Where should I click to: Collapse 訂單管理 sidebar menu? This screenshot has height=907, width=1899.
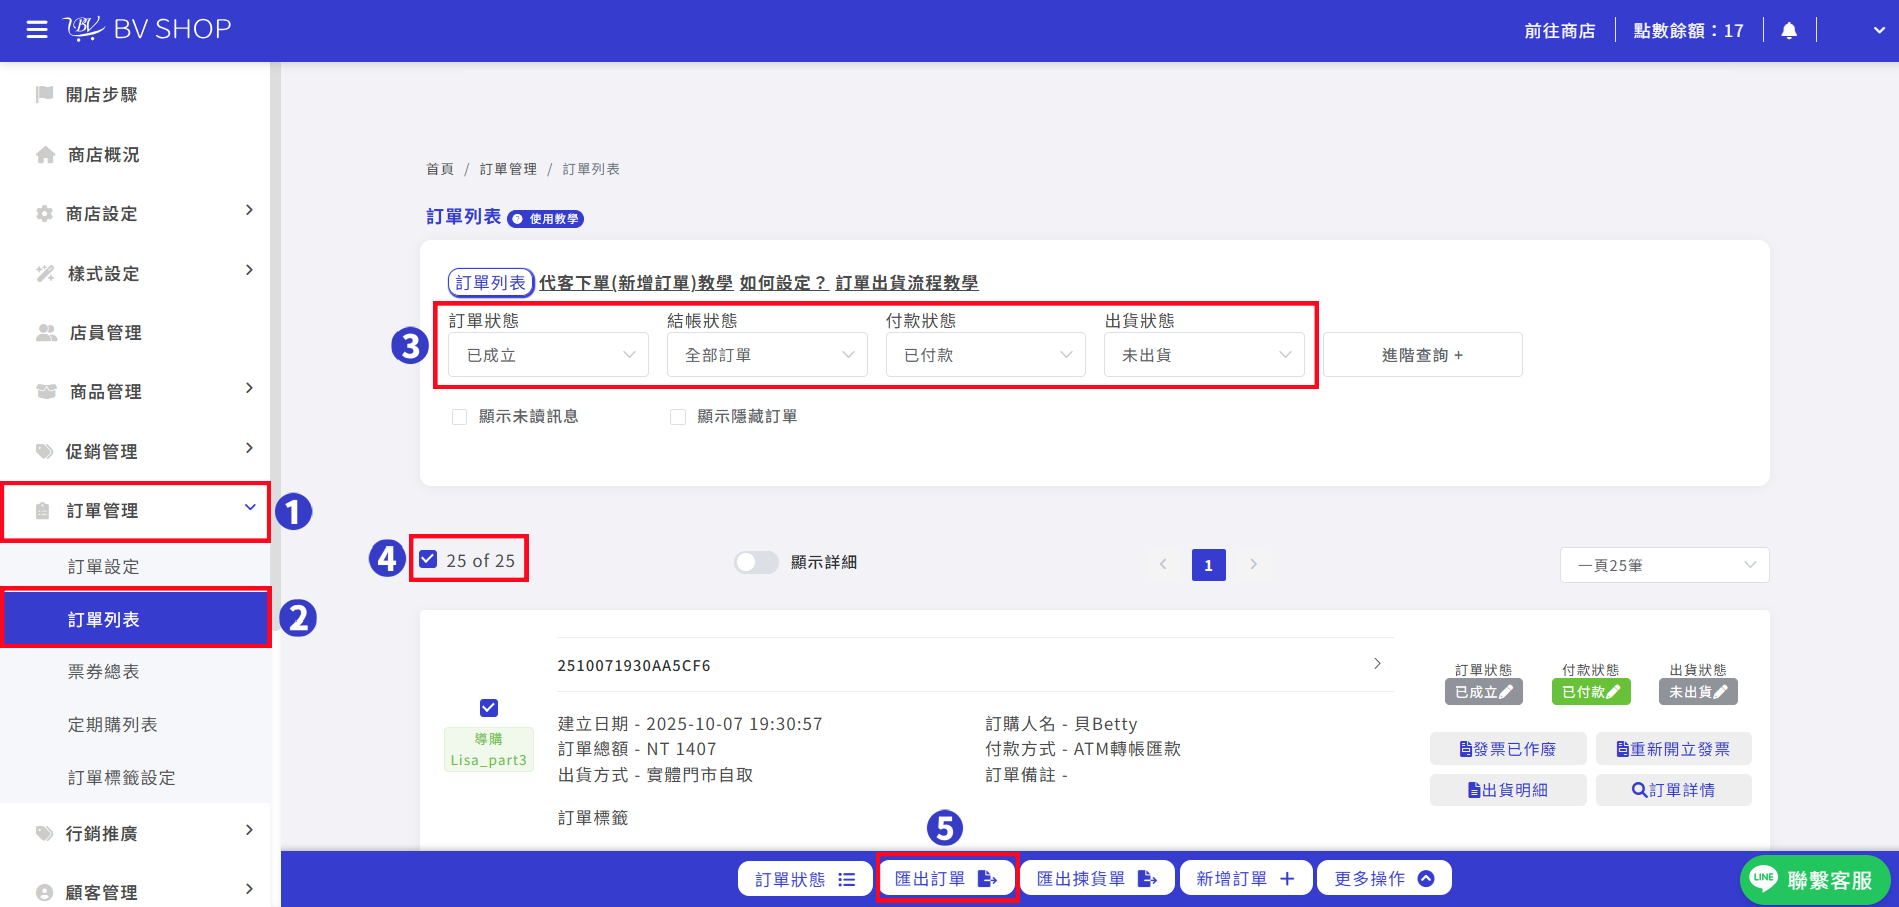click(135, 511)
